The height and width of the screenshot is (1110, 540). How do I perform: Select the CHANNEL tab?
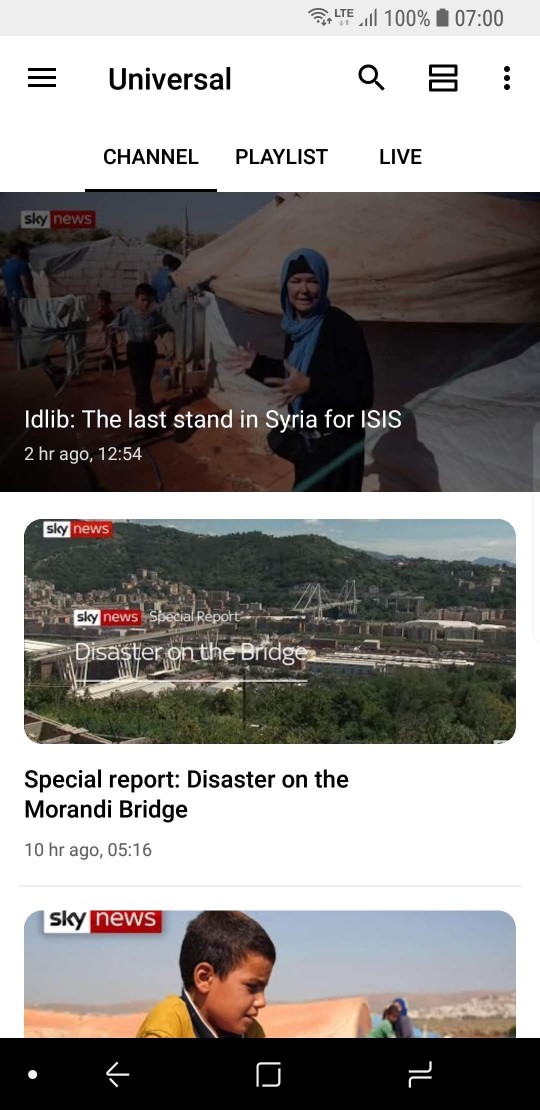click(151, 156)
